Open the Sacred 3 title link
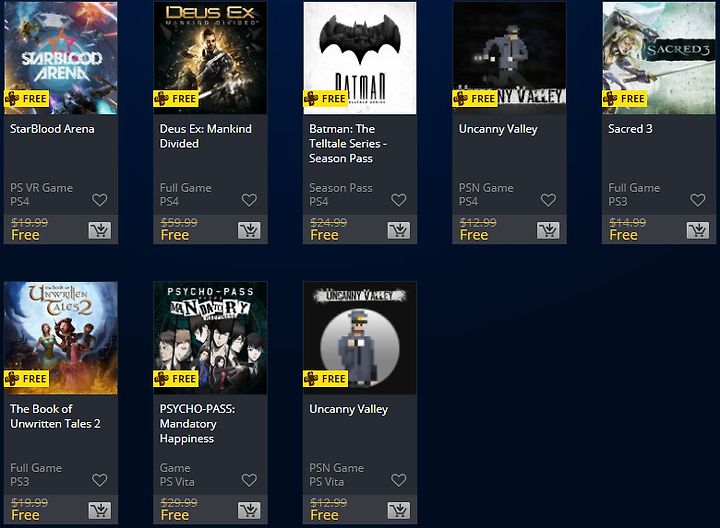The height and width of the screenshot is (528, 720). click(630, 129)
